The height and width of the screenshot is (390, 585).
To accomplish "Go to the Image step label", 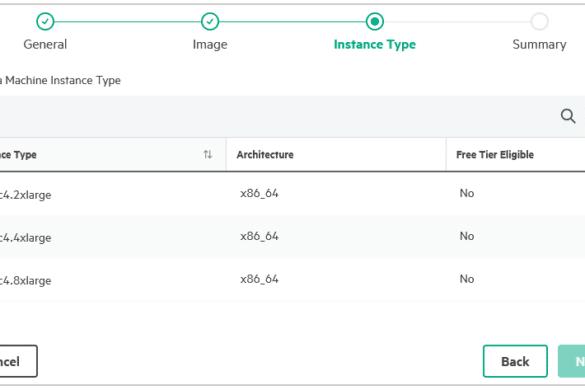I will (x=210, y=44).
